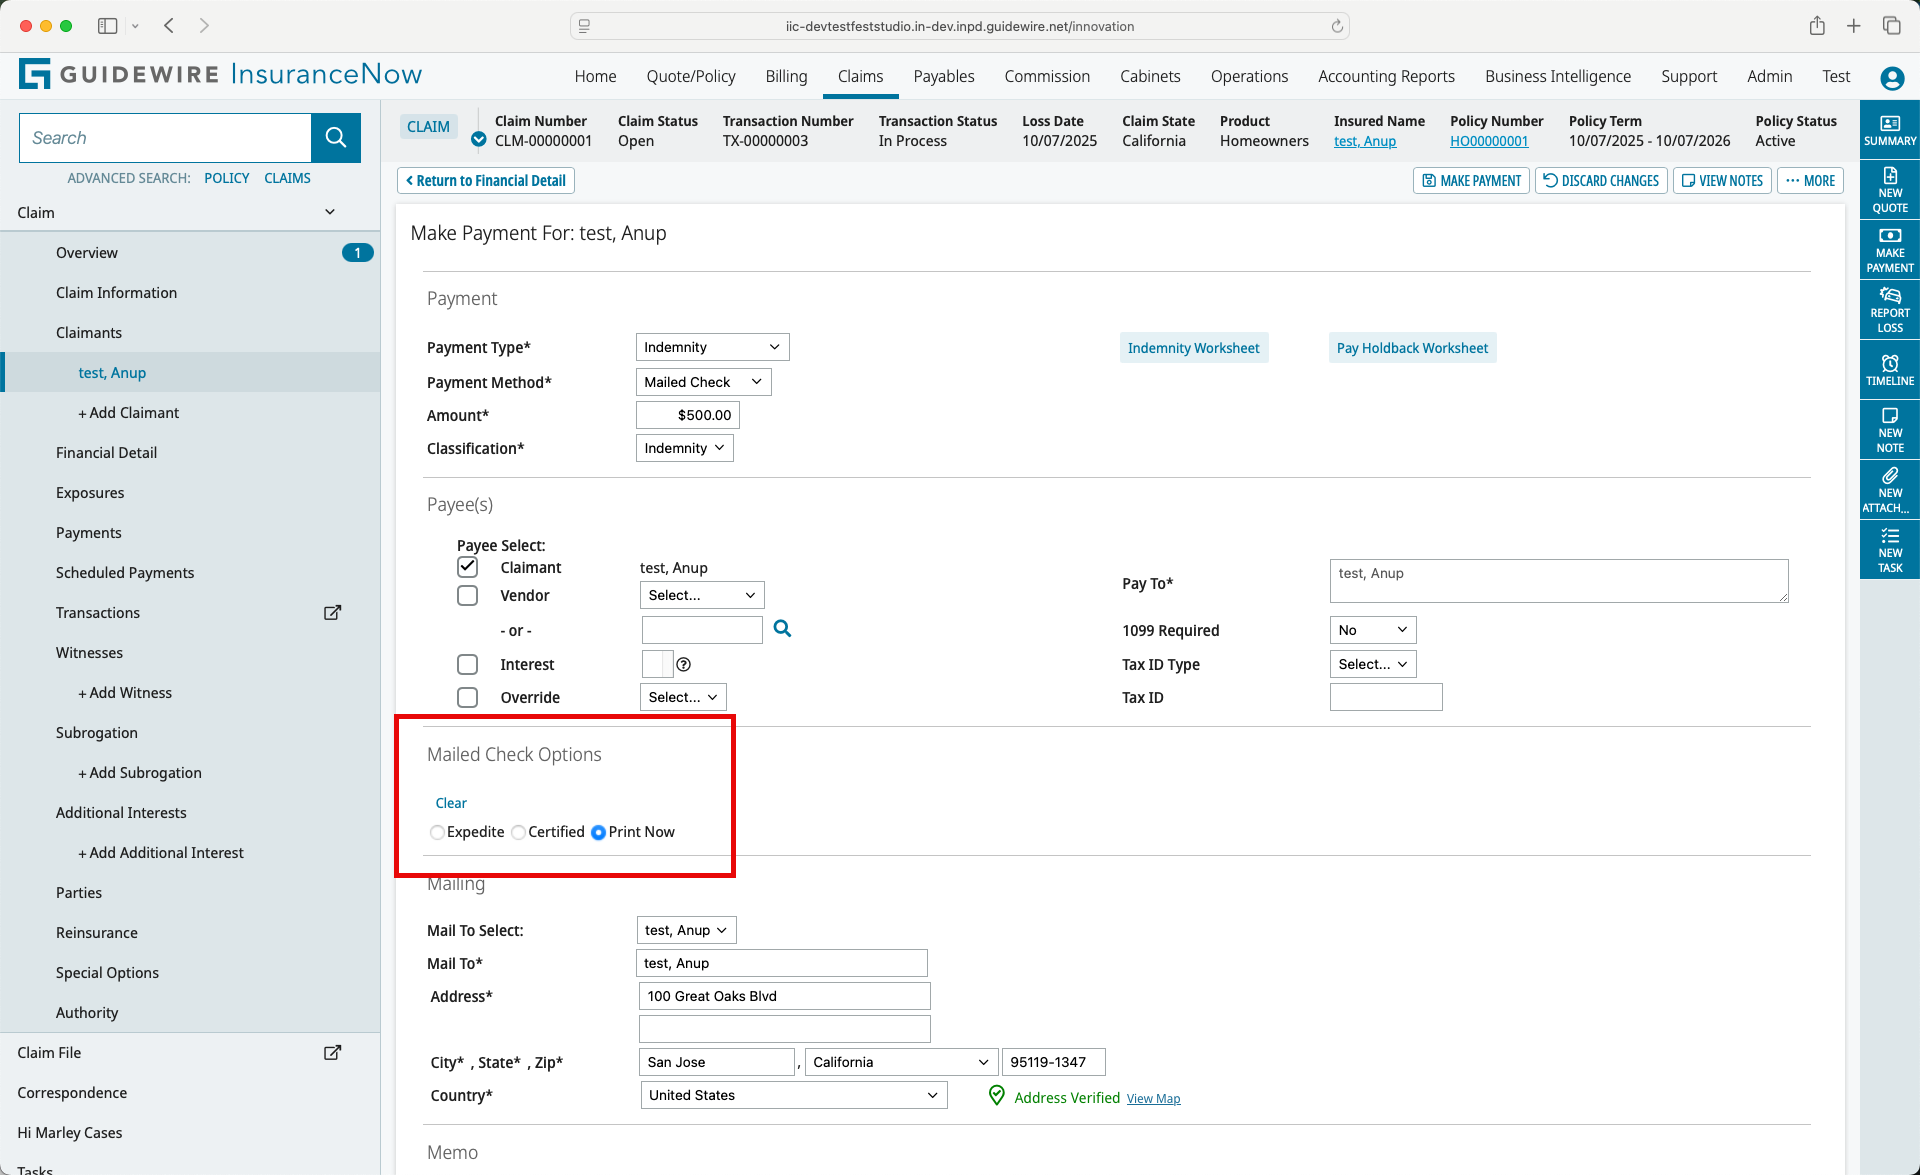Screen dimensions: 1920x1175
Task: Click the Summary icon in the right sidebar
Action: pyautogui.click(x=1889, y=130)
